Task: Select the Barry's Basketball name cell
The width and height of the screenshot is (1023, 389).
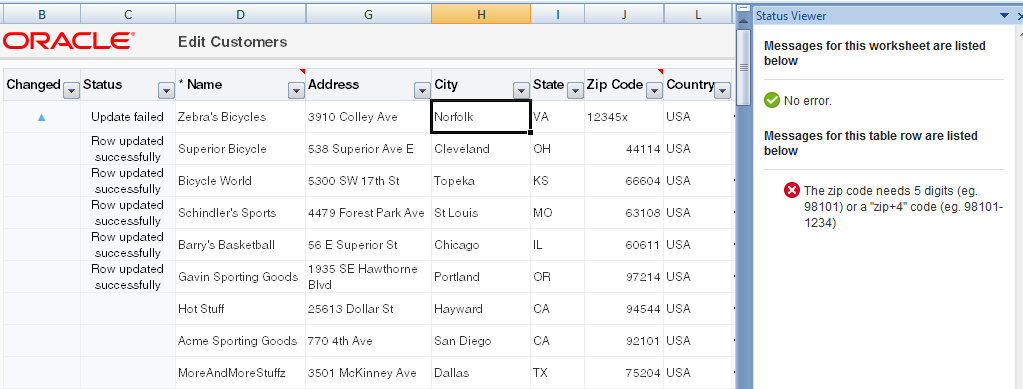Action: tap(241, 245)
